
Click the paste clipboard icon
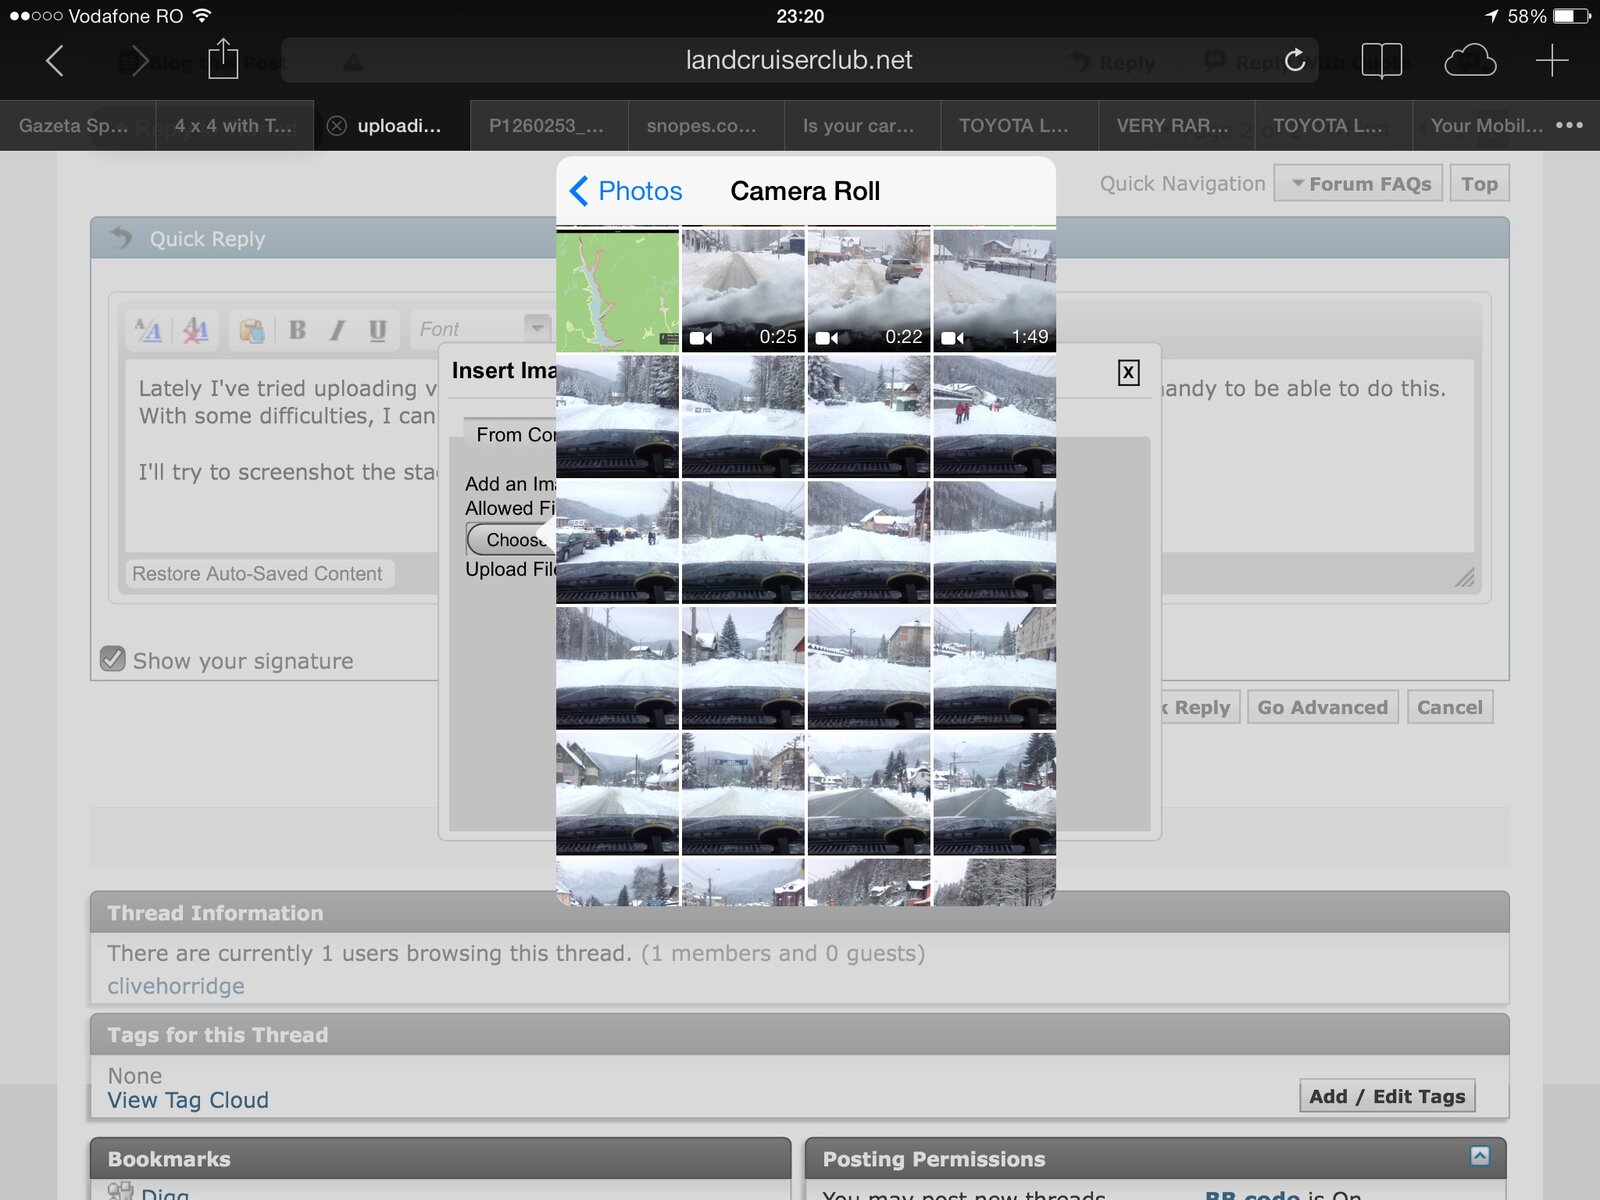pyautogui.click(x=252, y=330)
